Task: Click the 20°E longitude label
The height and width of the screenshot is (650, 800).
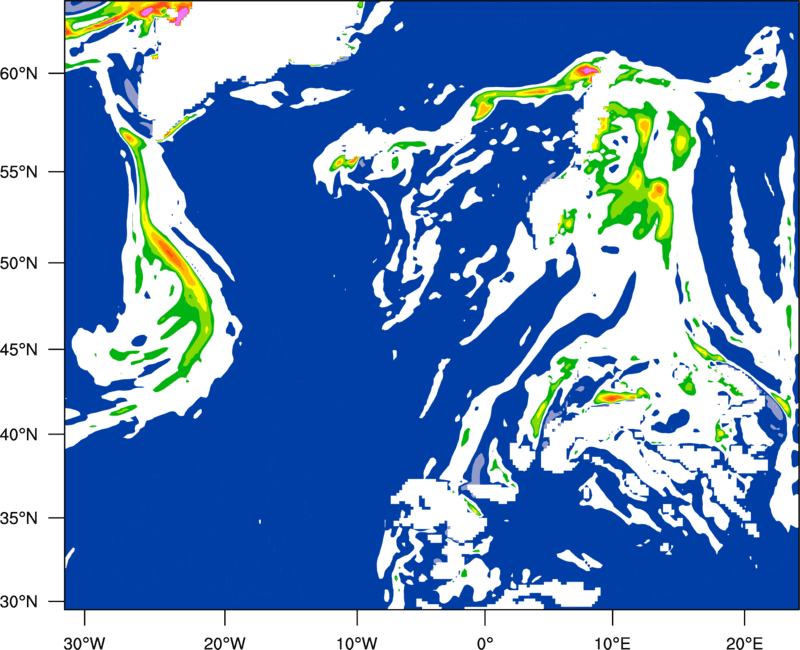Action: (x=744, y=643)
